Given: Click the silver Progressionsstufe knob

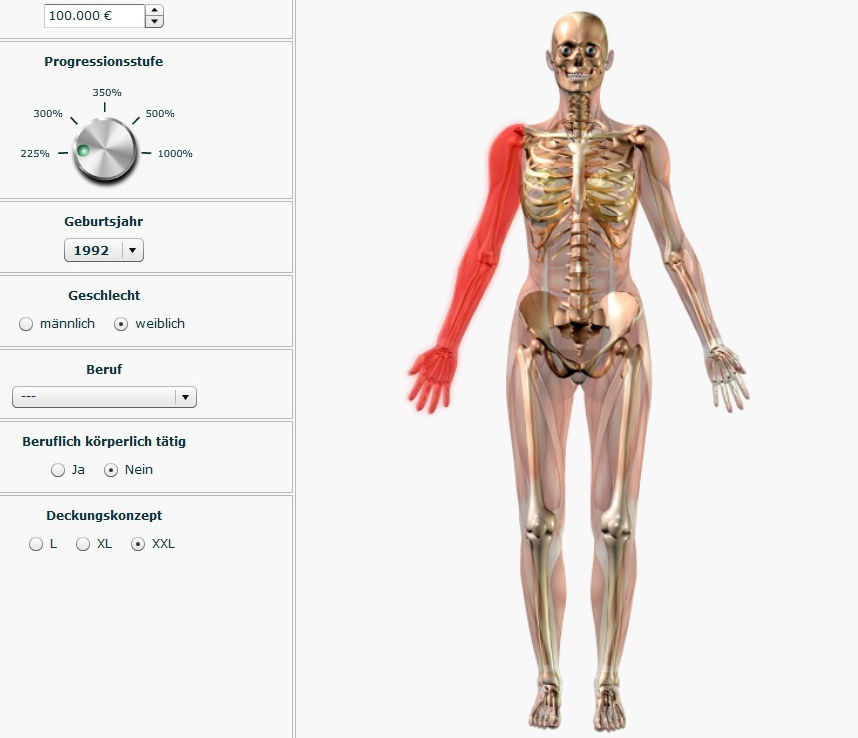Looking at the screenshot, I should coord(105,149).
